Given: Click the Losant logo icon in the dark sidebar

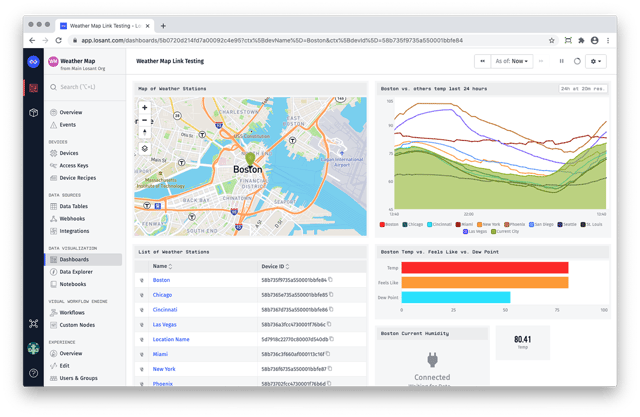Looking at the screenshot, I should coord(33,62).
